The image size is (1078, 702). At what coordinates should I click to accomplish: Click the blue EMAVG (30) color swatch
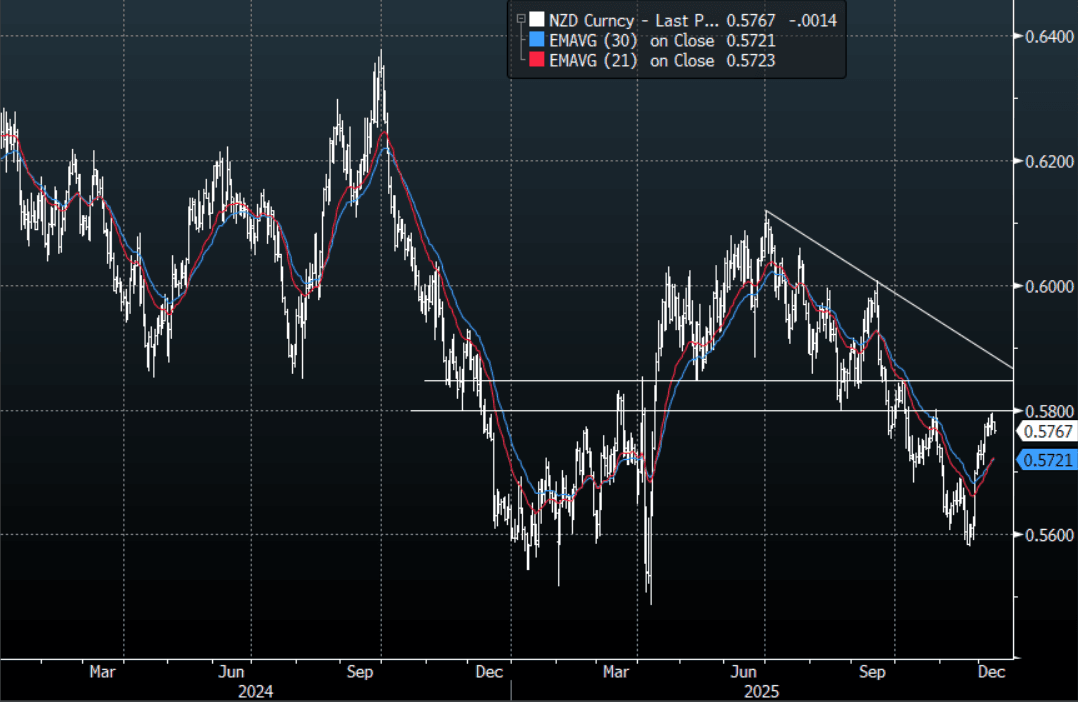(x=537, y=40)
